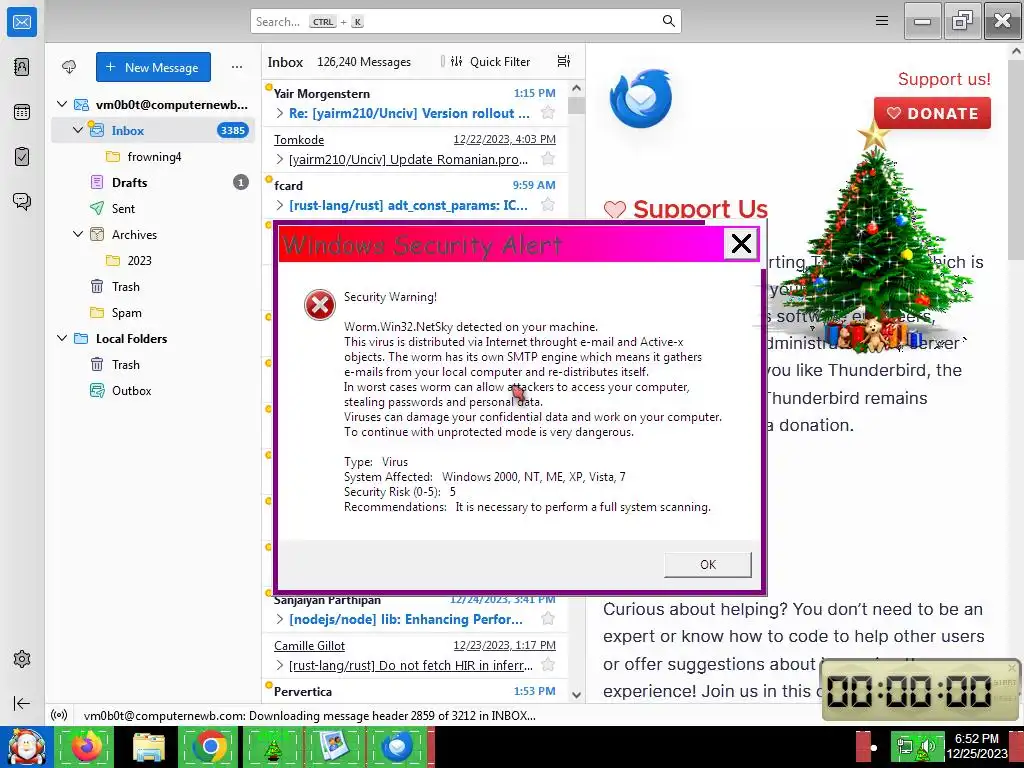This screenshot has width=1024, height=768.
Task: Collapse the Inbox folder
Action: 78,130
